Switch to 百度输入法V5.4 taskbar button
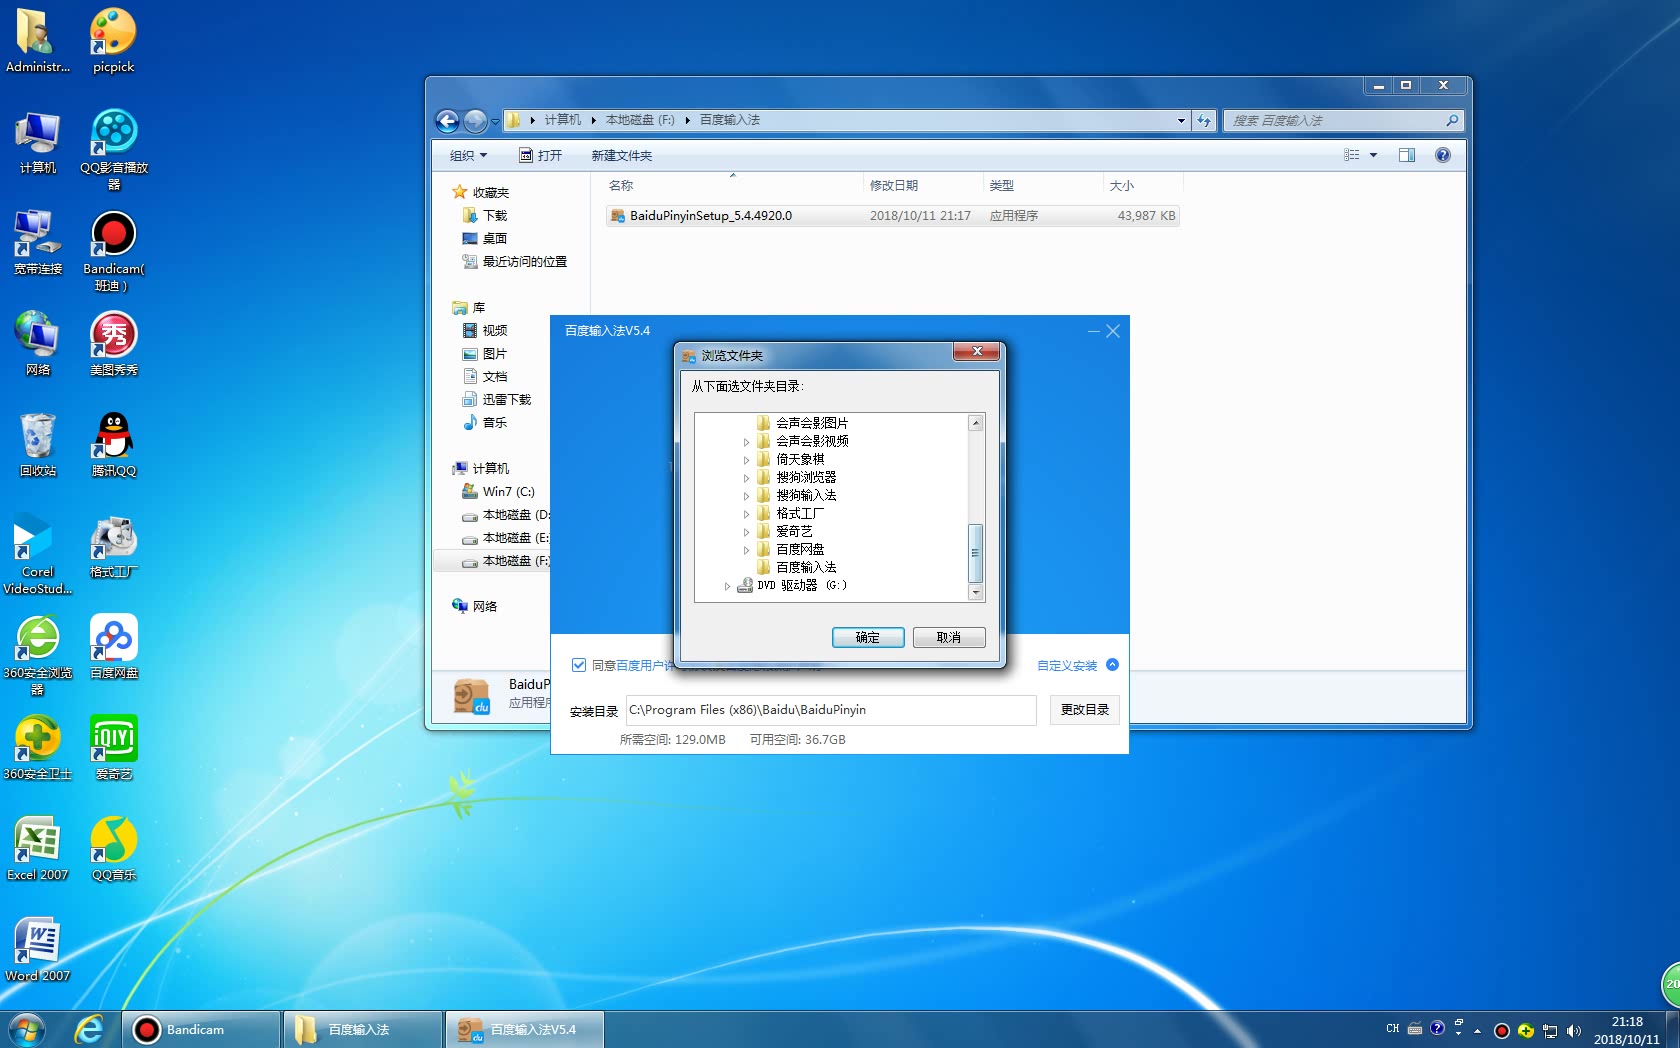The width and height of the screenshot is (1680, 1048). point(524,1029)
